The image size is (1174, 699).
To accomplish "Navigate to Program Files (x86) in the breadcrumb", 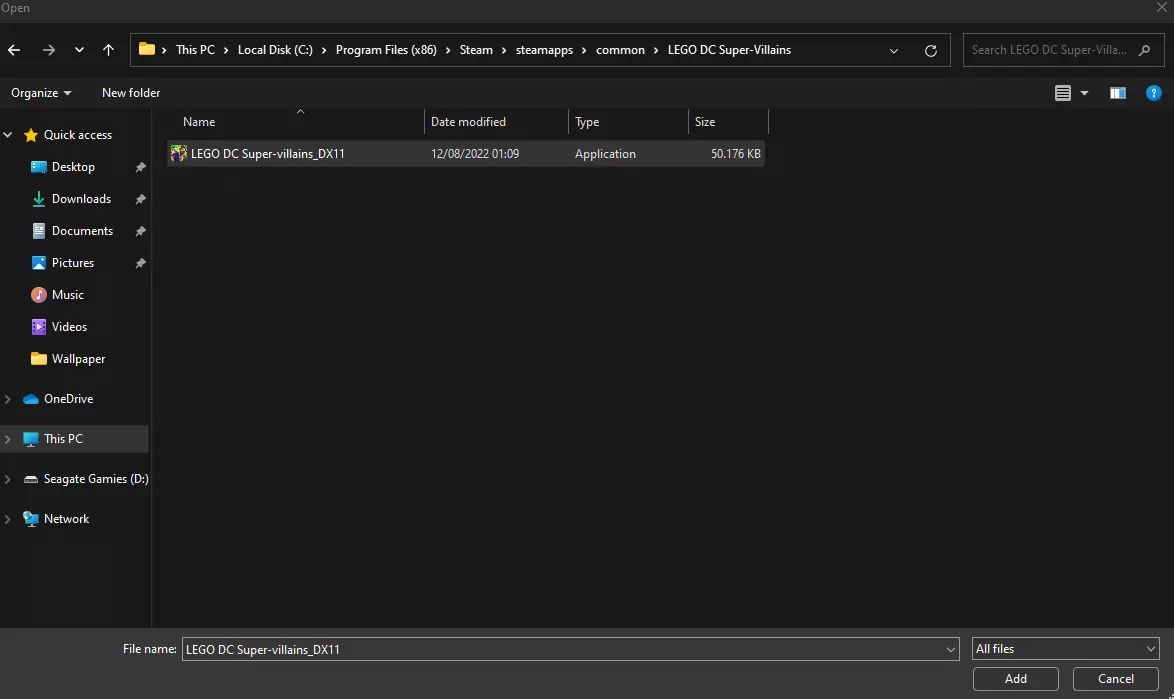I will click(x=386, y=50).
